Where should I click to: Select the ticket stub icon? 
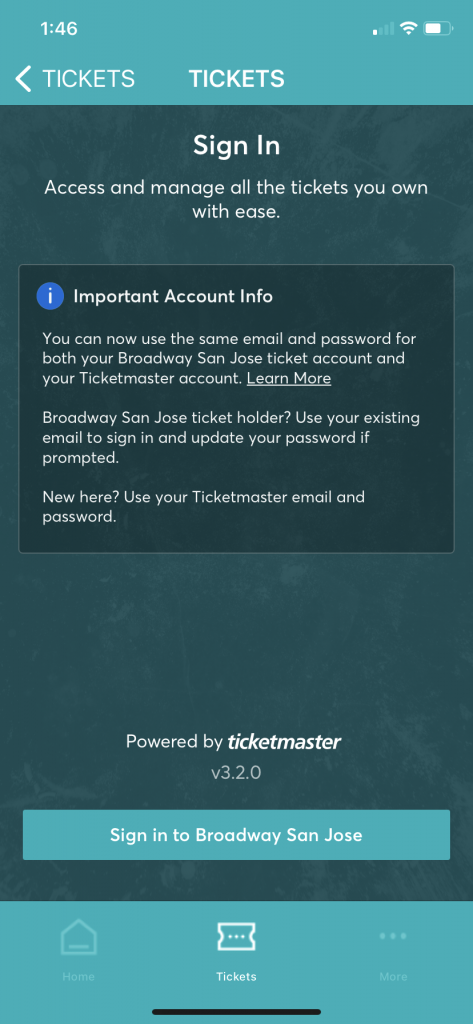click(x=236, y=936)
